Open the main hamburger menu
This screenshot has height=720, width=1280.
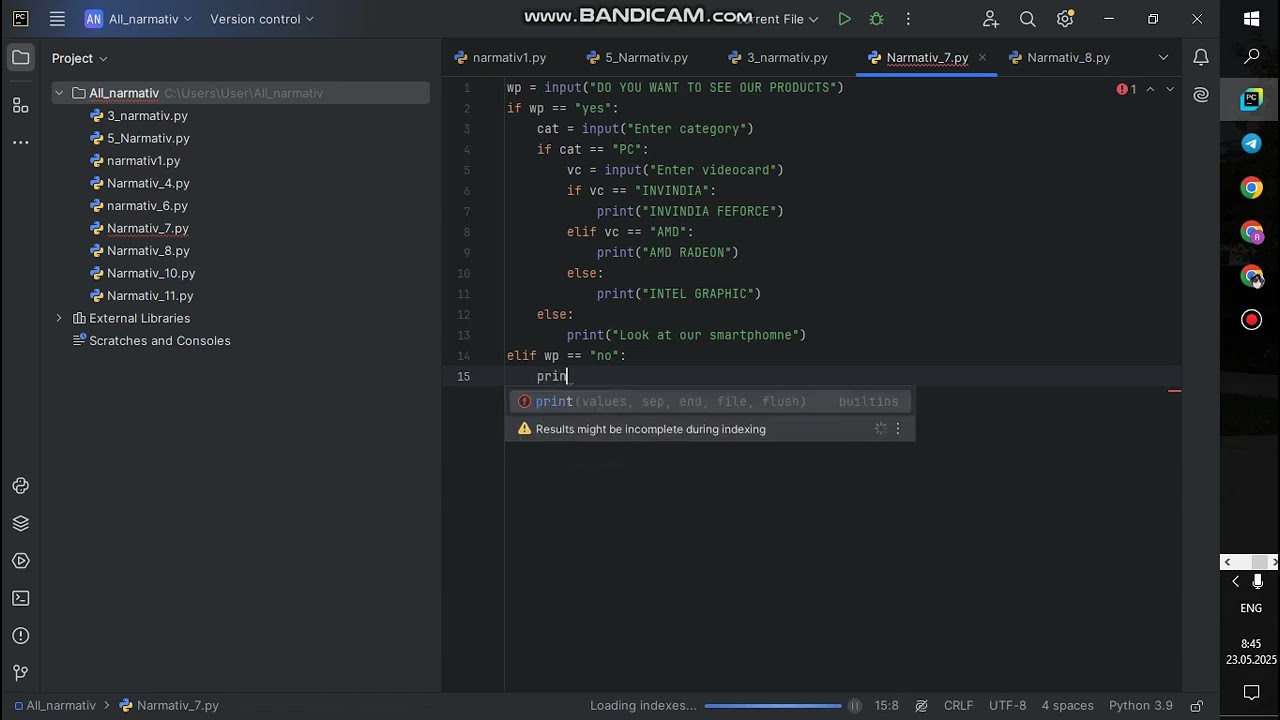[57, 19]
